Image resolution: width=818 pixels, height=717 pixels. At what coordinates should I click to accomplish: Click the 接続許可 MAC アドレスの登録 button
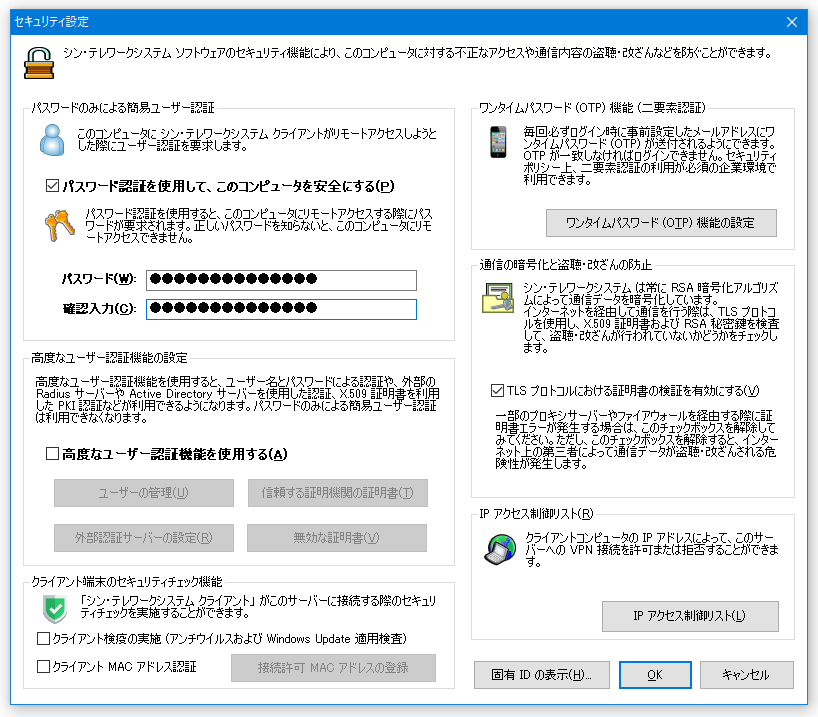[333, 667]
